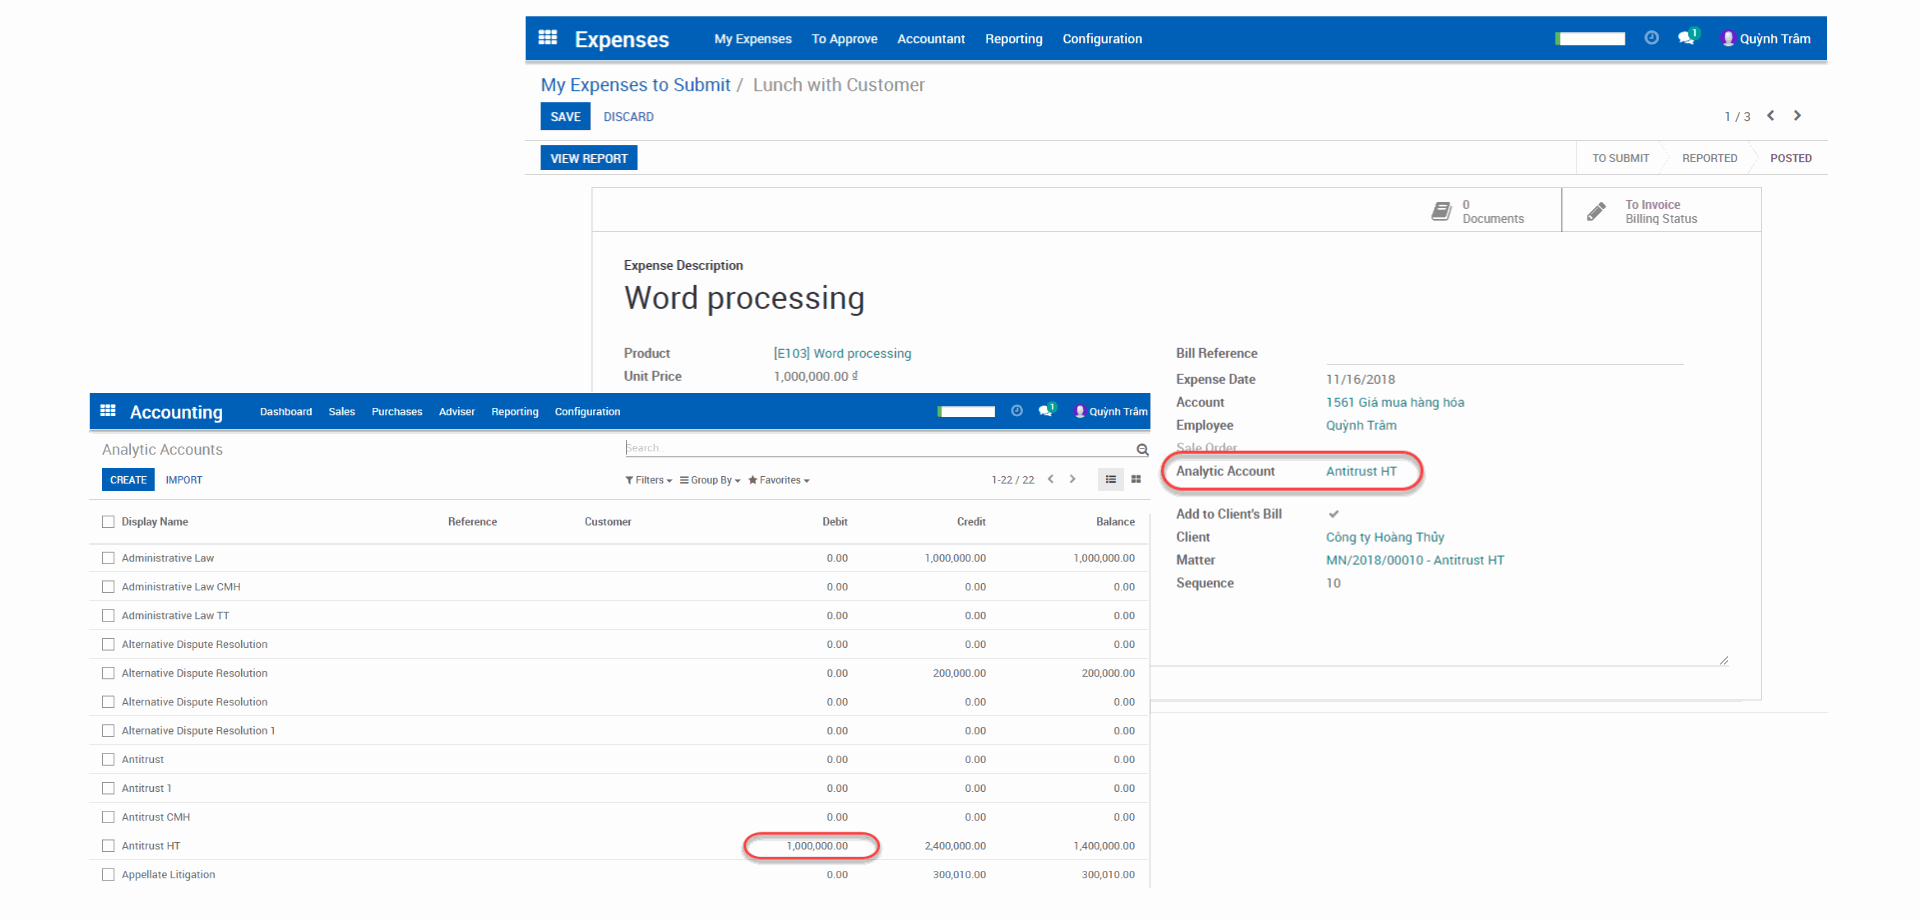Select the Administrative Law row checkbox
Image resolution: width=1920 pixels, height=920 pixels.
108,558
